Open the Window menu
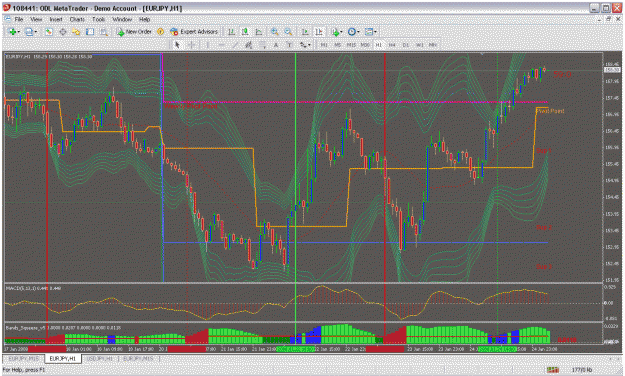 (122, 19)
